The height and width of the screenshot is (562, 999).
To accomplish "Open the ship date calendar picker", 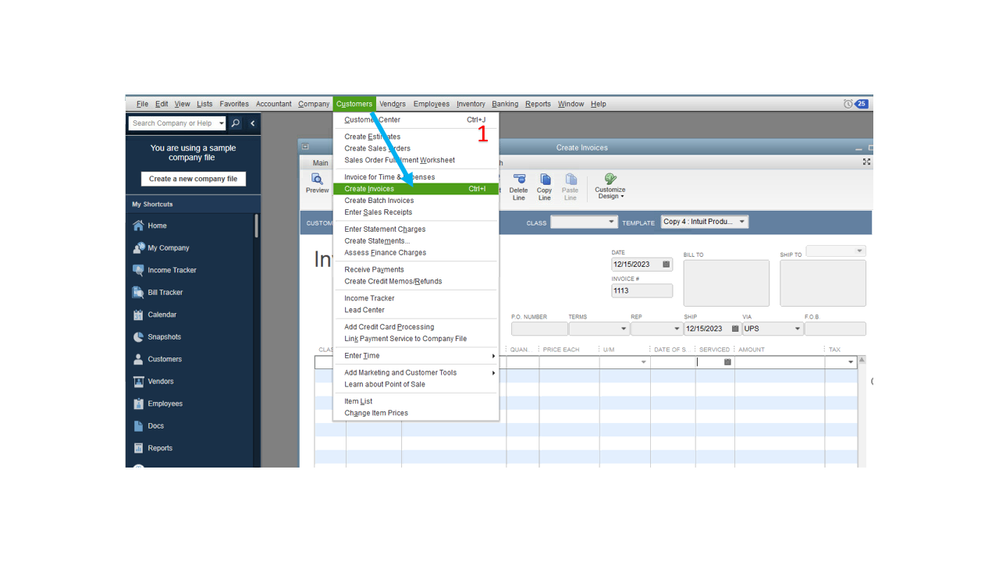I will click(x=735, y=329).
